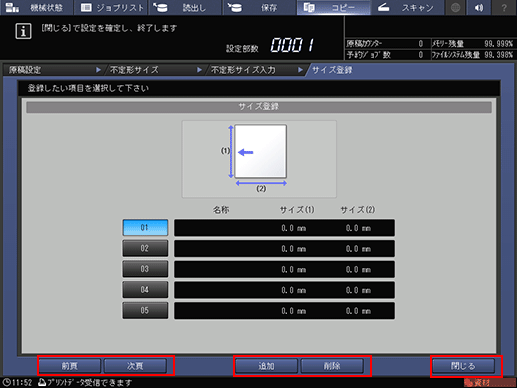Open the 保存 store tab
This screenshot has height=388, width=517.
(x=259, y=7)
